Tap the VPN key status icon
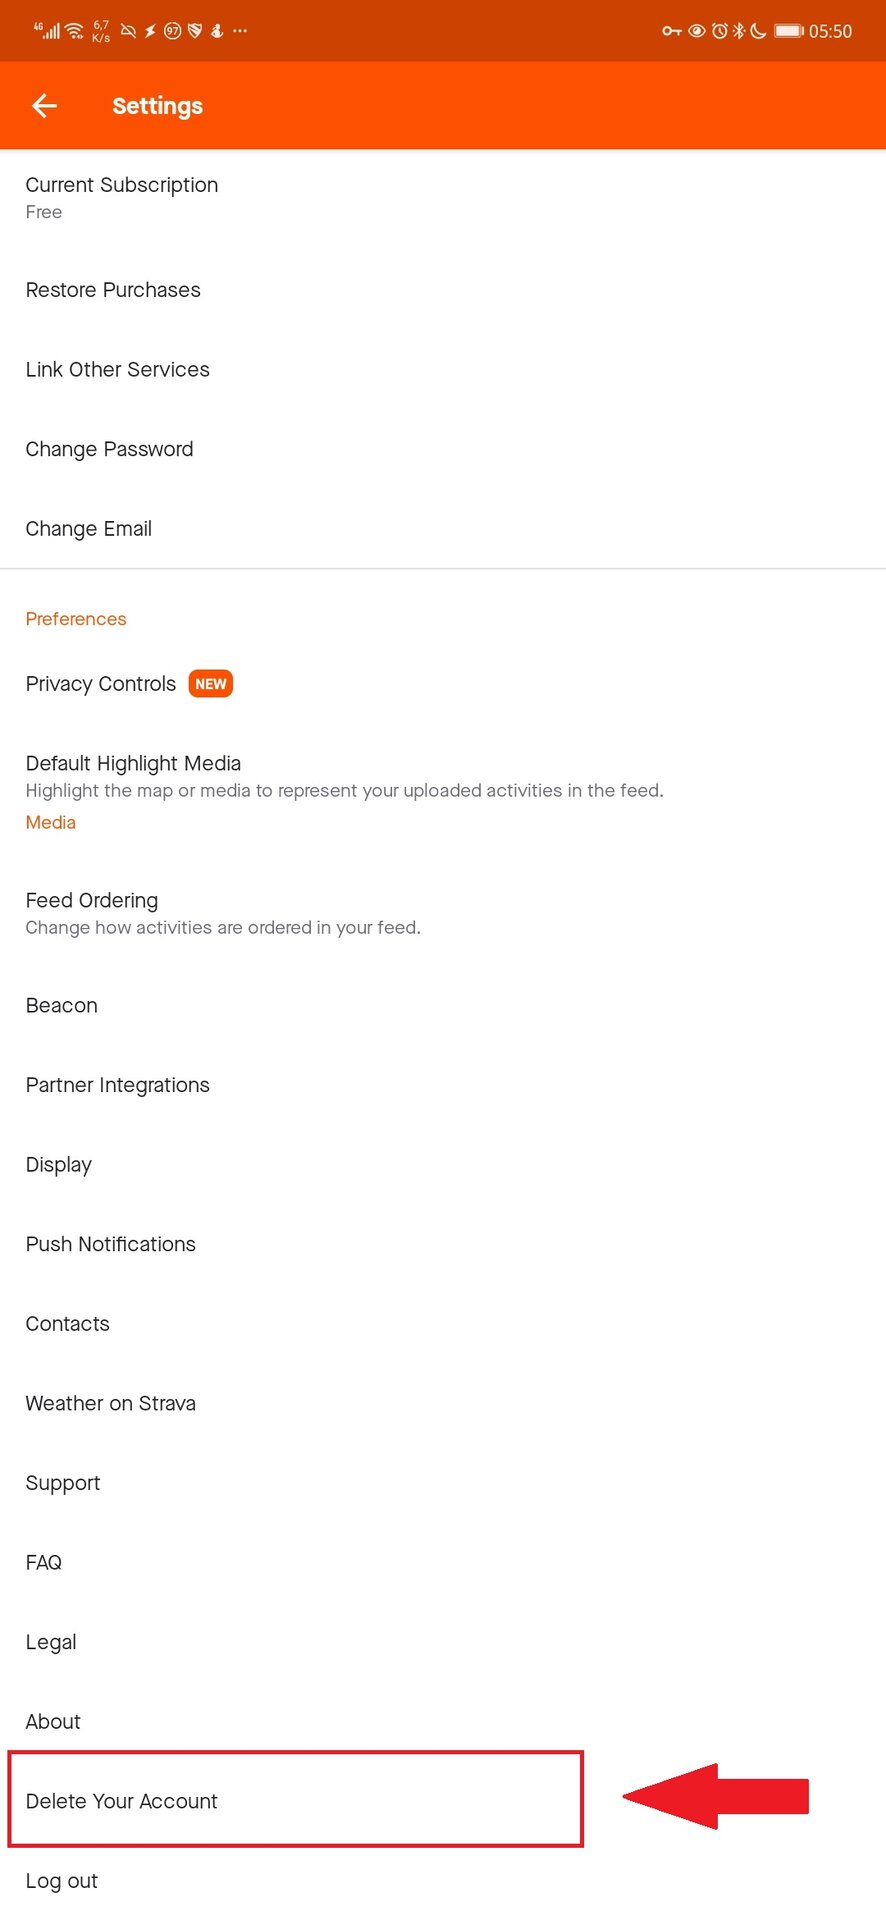The width and height of the screenshot is (886, 1920). coord(672,31)
